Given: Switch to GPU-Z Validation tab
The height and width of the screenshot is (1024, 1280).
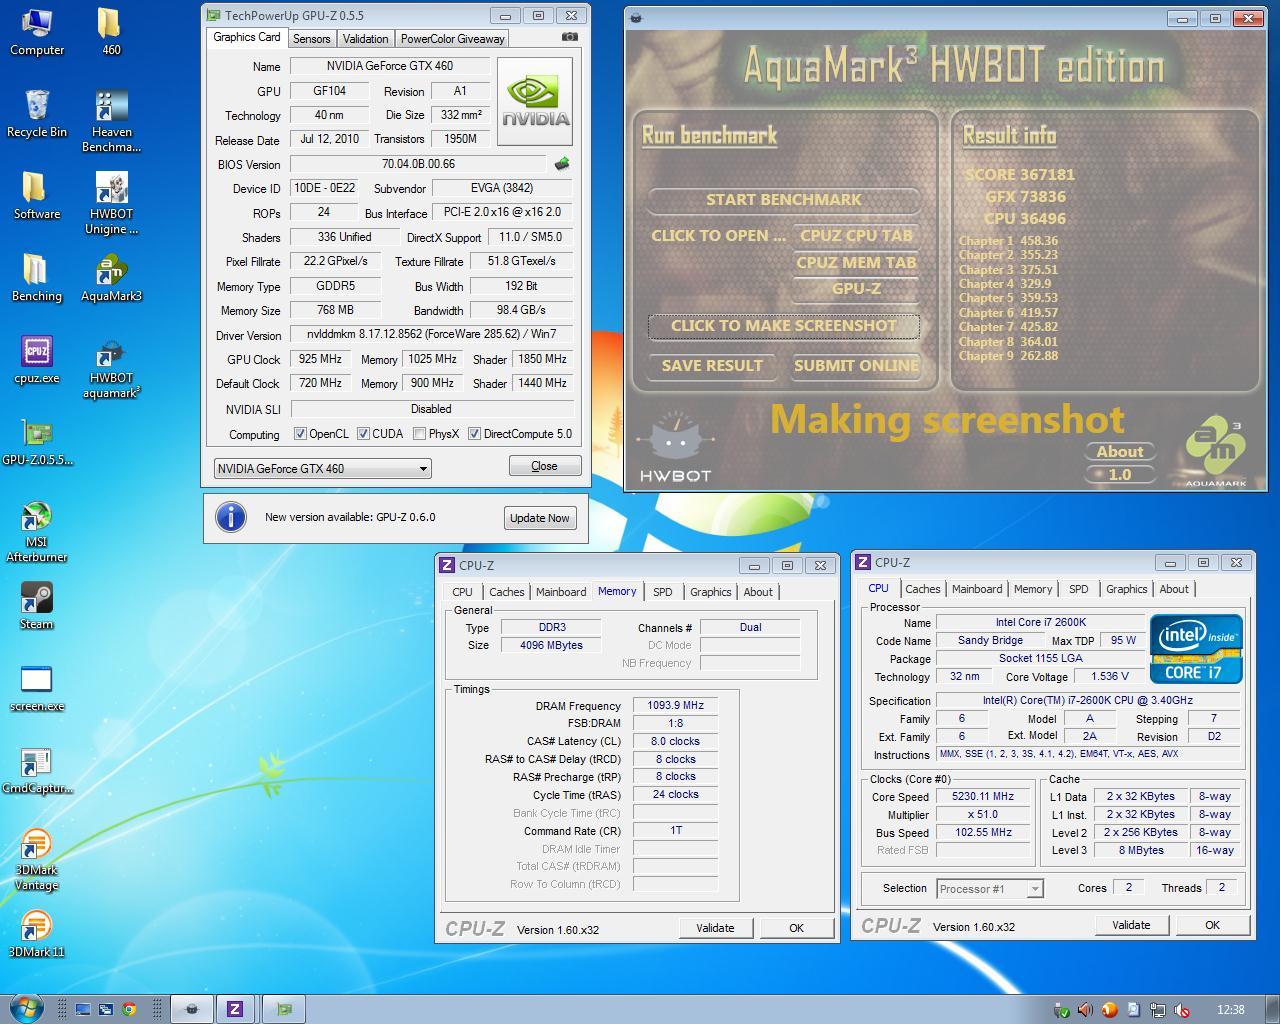Looking at the screenshot, I should pyautogui.click(x=365, y=38).
